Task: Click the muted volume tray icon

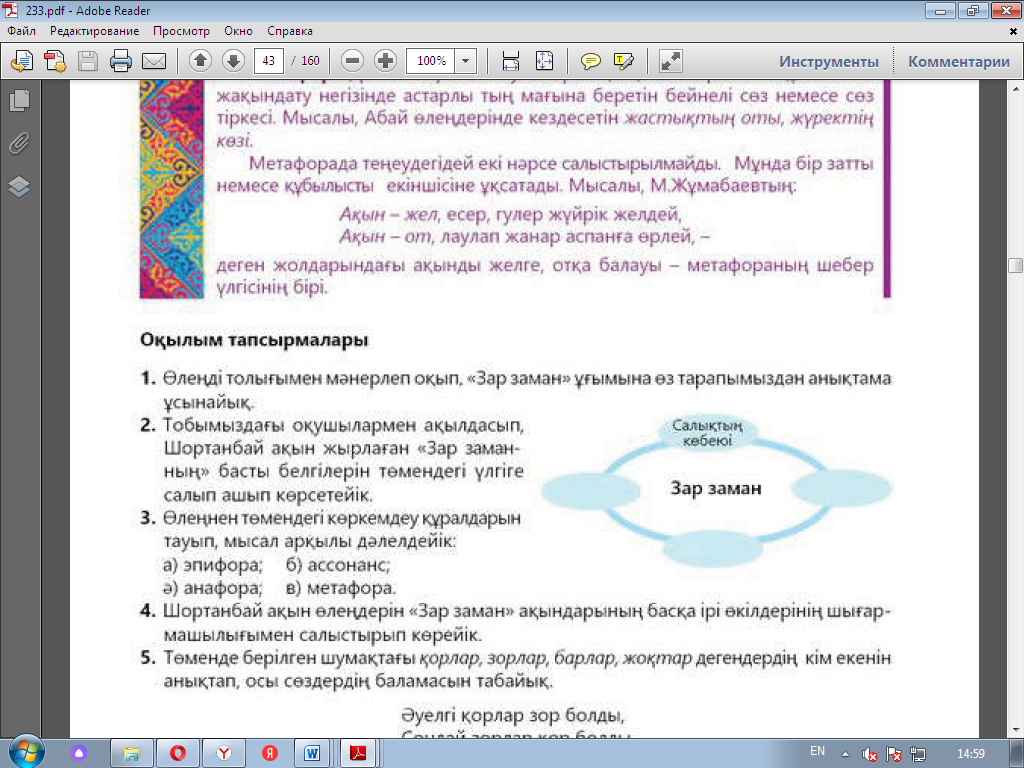Action: pos(869,754)
